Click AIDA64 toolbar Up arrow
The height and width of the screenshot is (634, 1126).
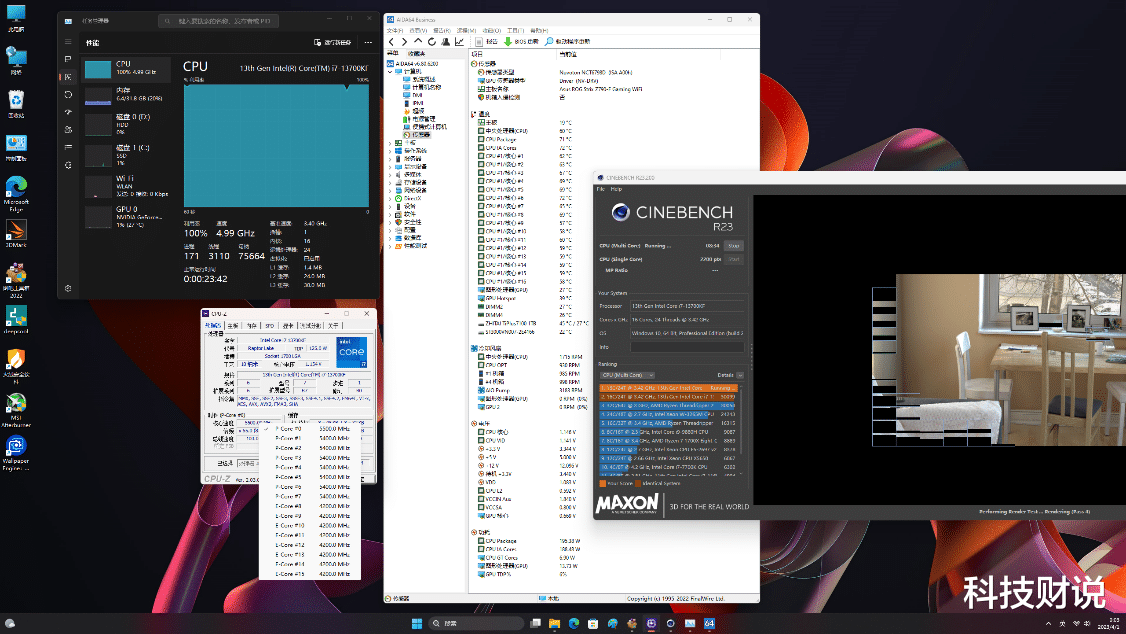pyautogui.click(x=418, y=42)
